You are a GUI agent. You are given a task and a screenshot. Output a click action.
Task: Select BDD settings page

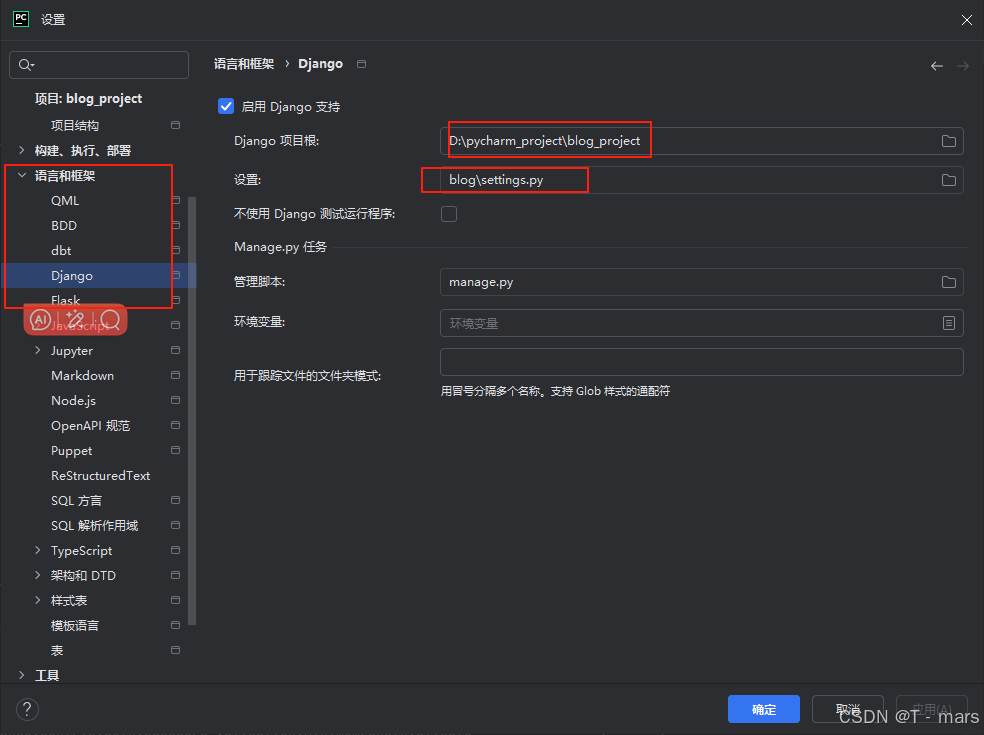coord(64,226)
